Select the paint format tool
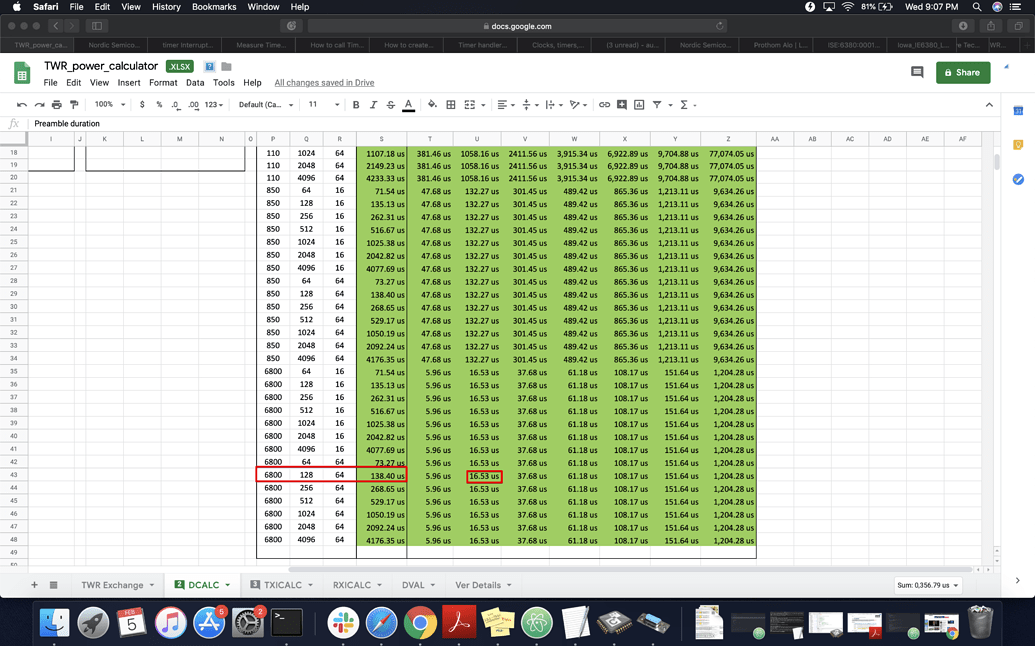The image size is (1035, 646). click(75, 104)
